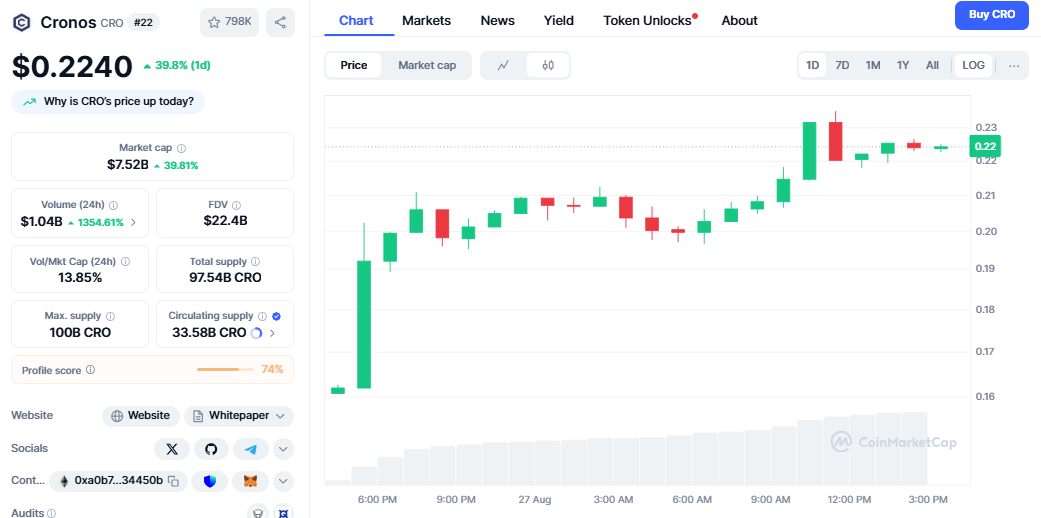Click the second audit badge icon
Image resolution: width=1041 pixels, height=518 pixels.
[283, 513]
